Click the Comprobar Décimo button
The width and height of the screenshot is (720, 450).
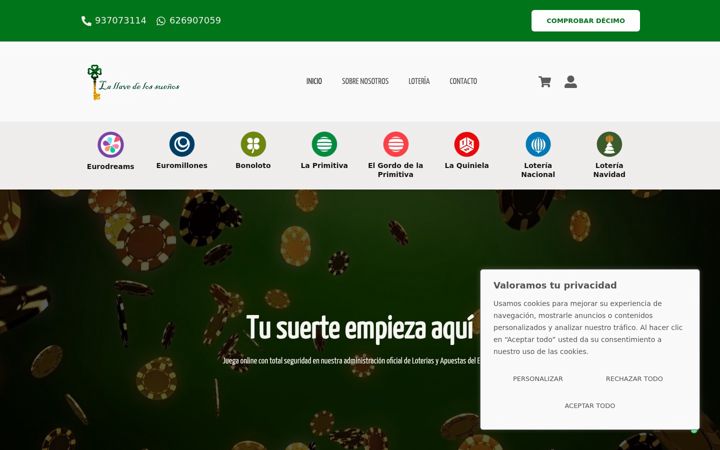(585, 21)
